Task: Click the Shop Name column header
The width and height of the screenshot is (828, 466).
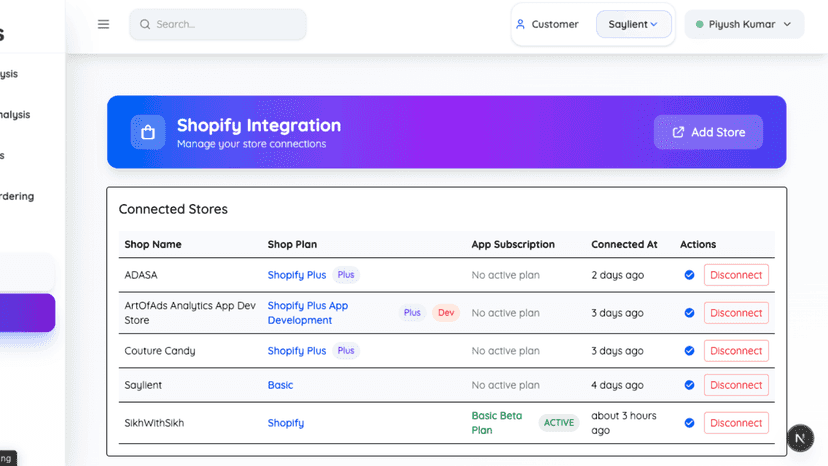Action: pos(153,245)
